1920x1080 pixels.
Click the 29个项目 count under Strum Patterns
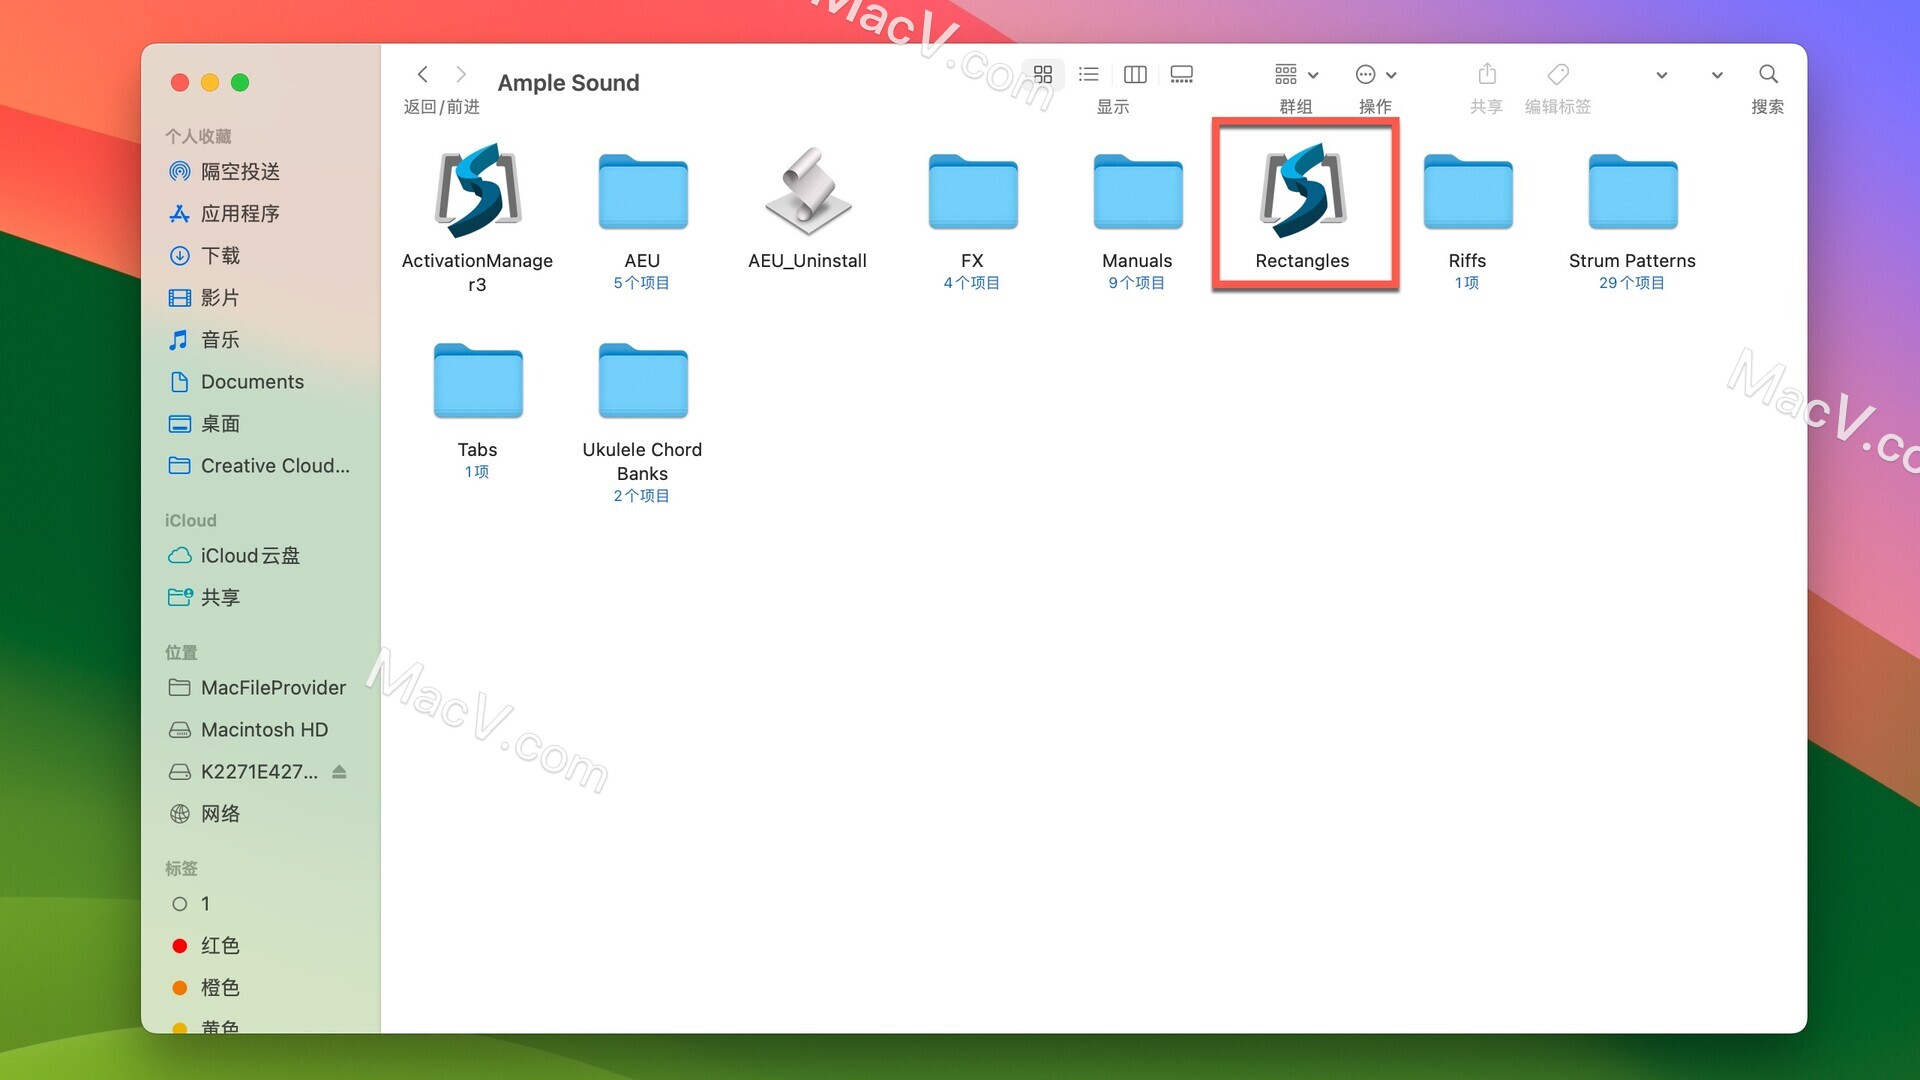pos(1632,283)
